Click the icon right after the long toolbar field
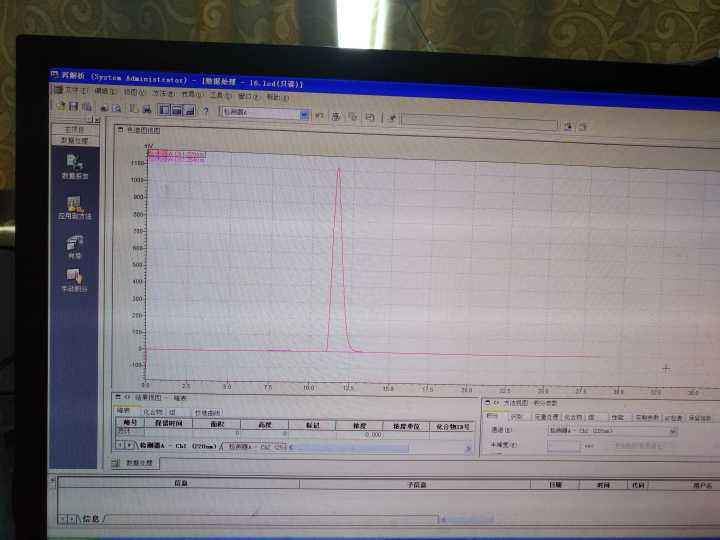Screen dimensions: 720x540 tap(568, 126)
